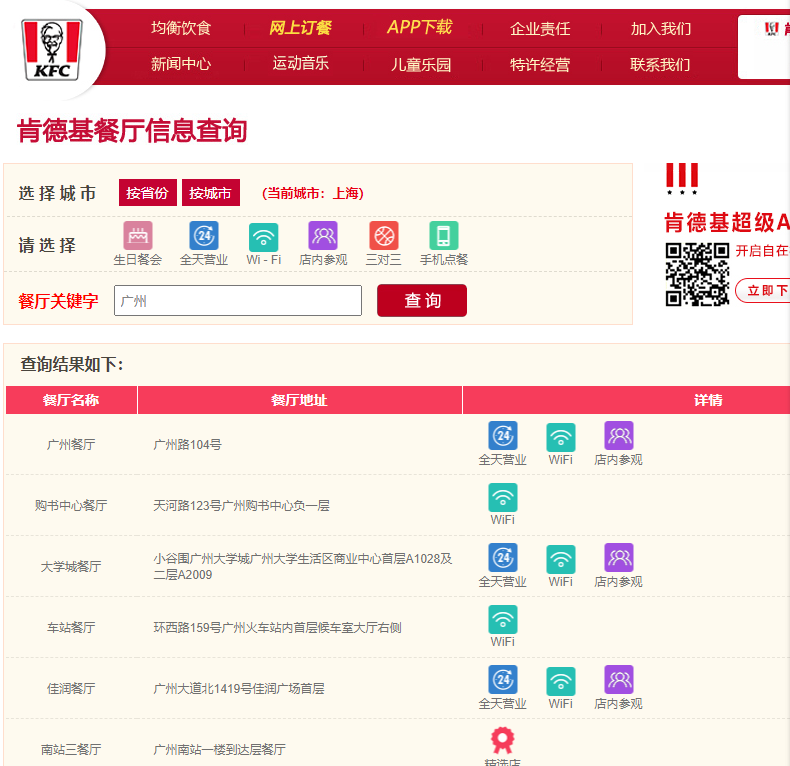Click WiFi icon in 佳润餐厅 row
The height and width of the screenshot is (766, 790).
561,681
